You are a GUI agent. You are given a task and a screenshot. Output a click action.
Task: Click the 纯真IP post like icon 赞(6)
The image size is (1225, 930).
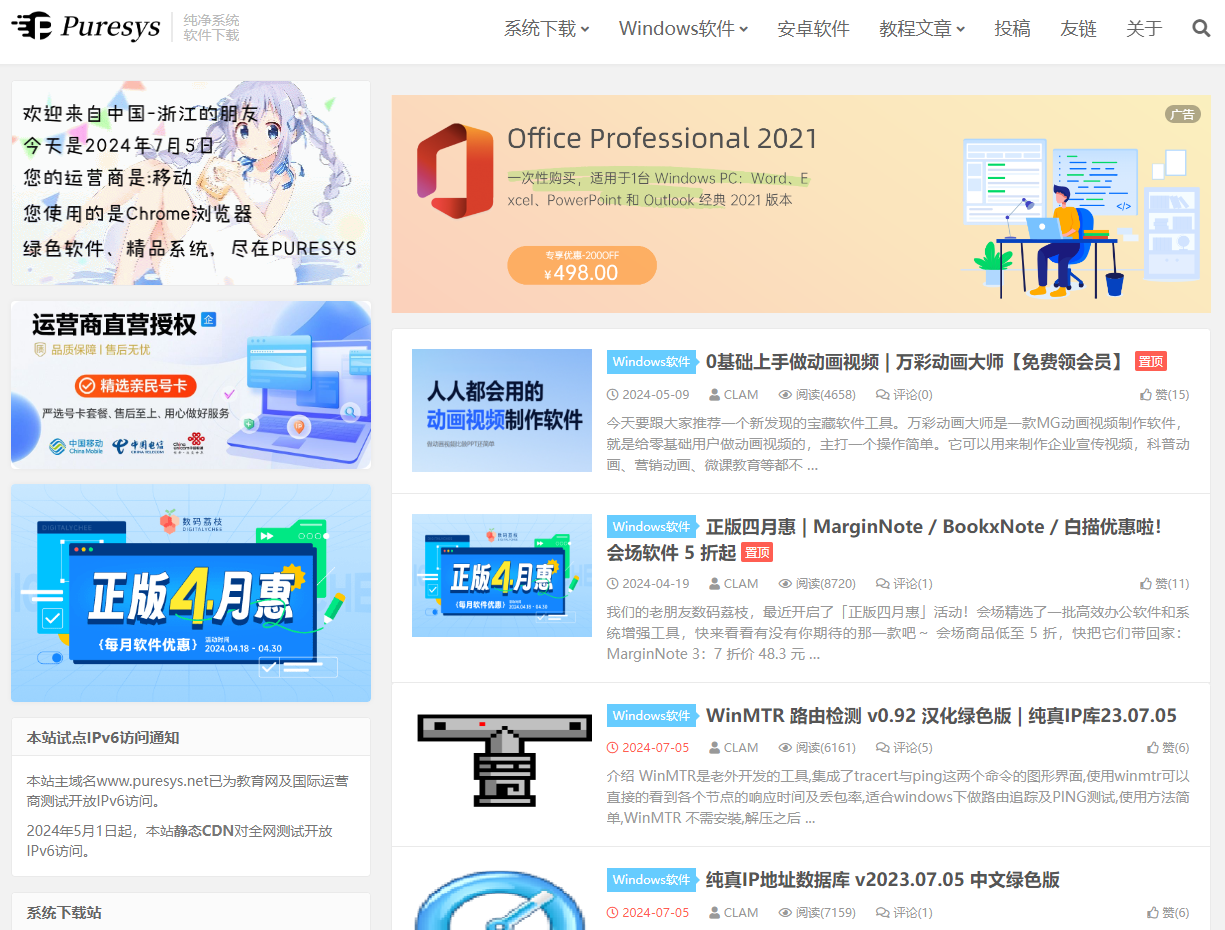click(1153, 913)
